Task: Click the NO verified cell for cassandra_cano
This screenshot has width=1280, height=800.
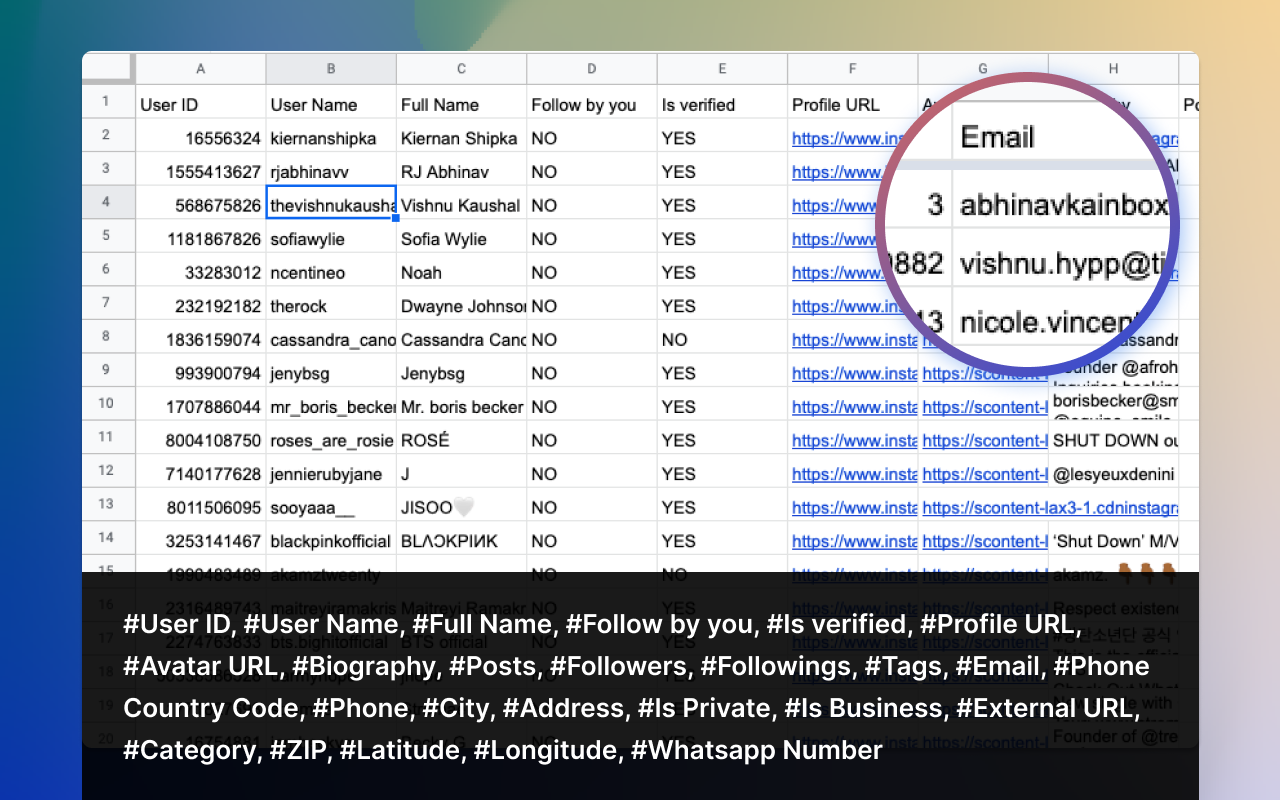Action: pyautogui.click(x=722, y=339)
